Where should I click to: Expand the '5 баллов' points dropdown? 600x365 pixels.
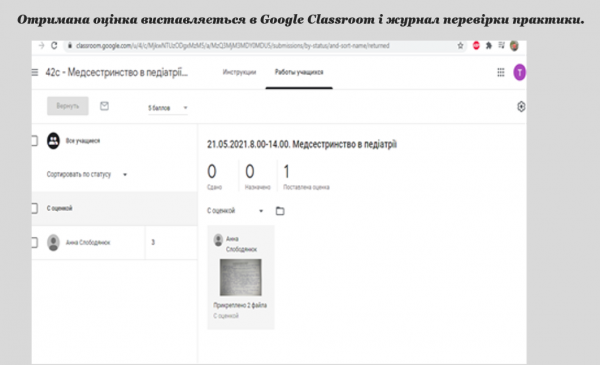(168, 108)
